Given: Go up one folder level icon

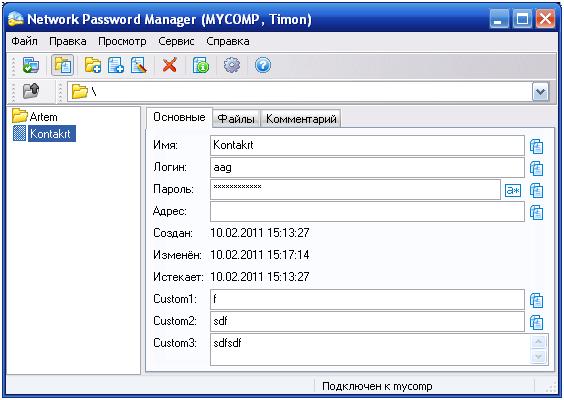Looking at the screenshot, I should click(x=31, y=91).
